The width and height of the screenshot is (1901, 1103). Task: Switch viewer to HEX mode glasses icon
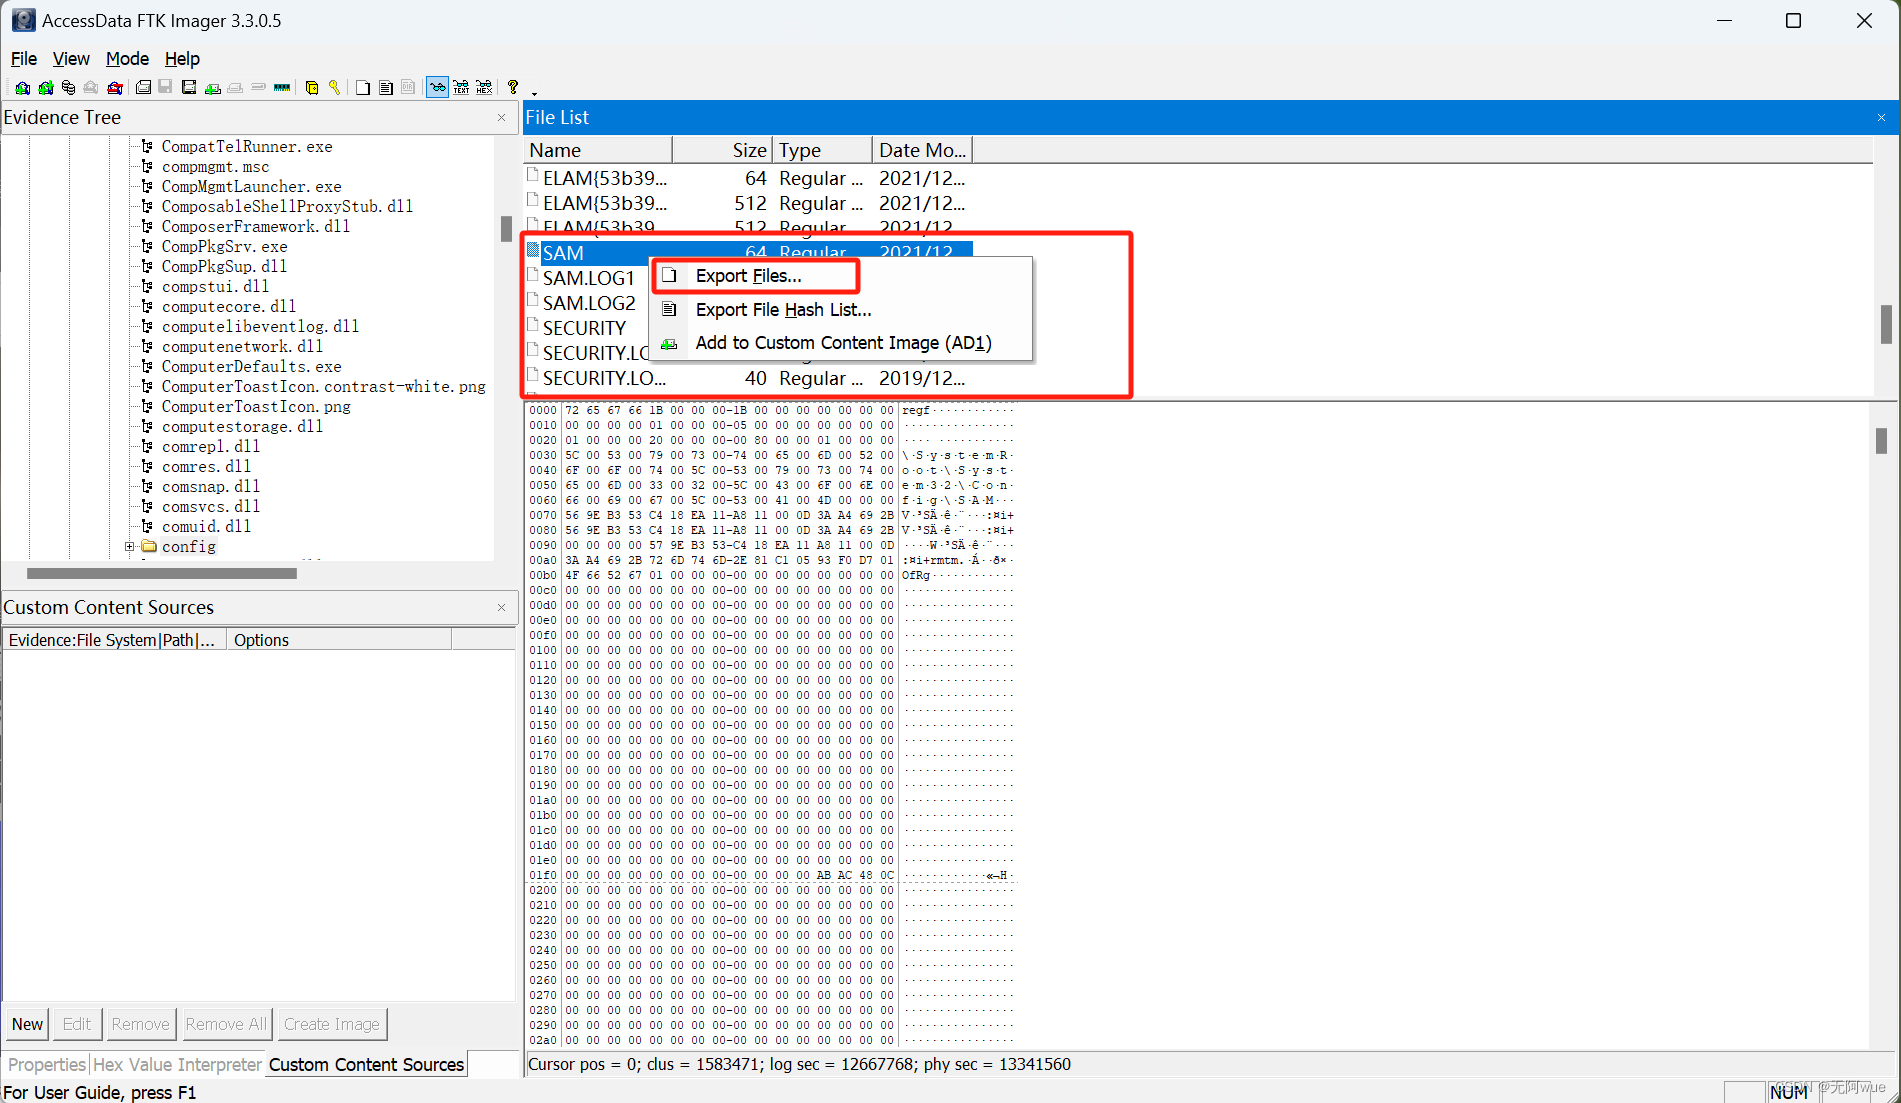click(x=484, y=88)
